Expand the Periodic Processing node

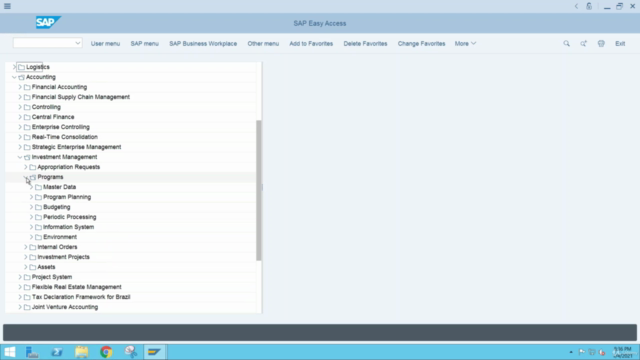coord(31,217)
